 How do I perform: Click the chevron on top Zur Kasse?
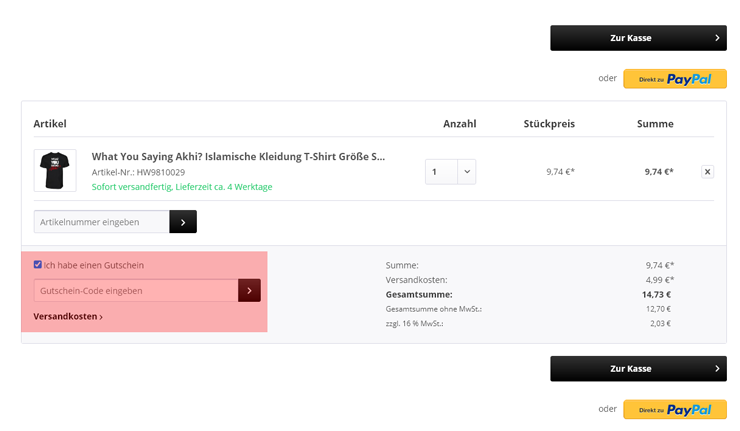[x=717, y=38]
